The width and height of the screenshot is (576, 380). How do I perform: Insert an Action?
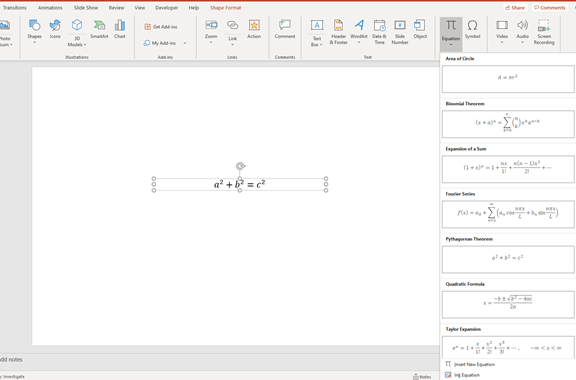(x=254, y=29)
